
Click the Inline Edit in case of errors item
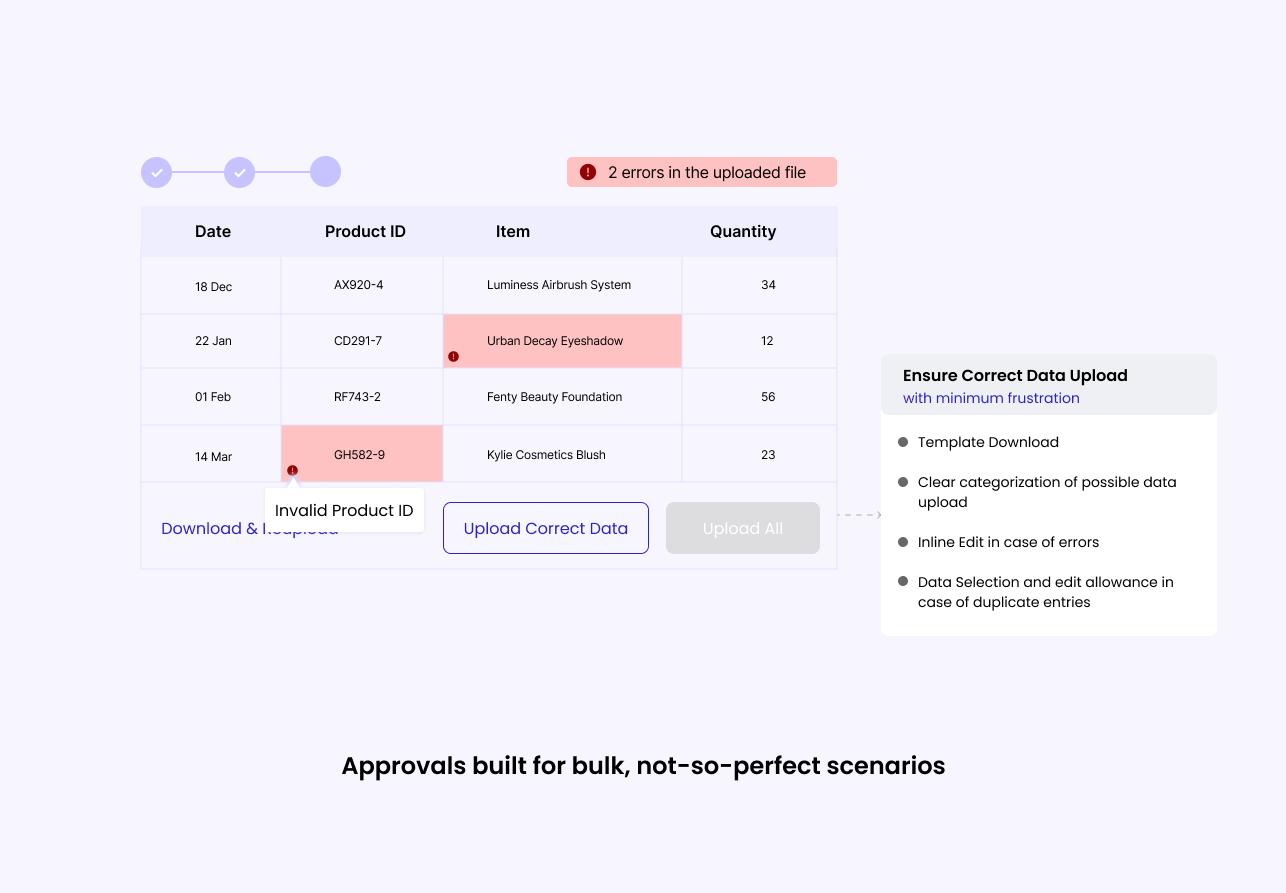pos(1008,542)
